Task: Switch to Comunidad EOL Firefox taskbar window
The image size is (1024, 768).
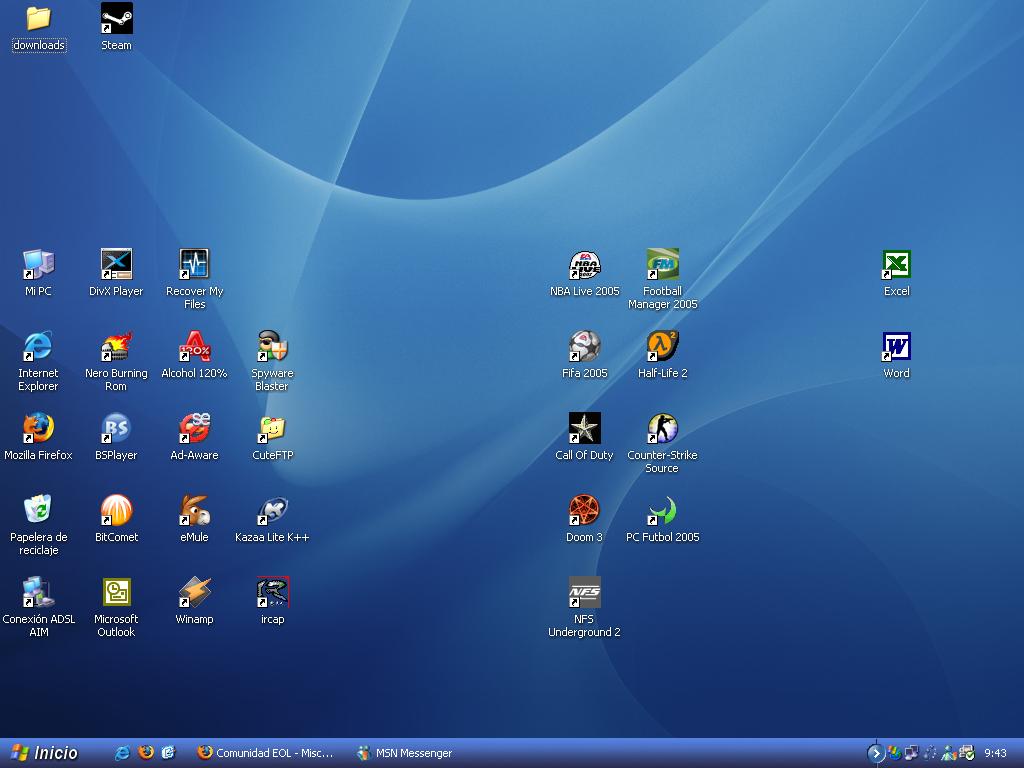Action: tap(266, 753)
